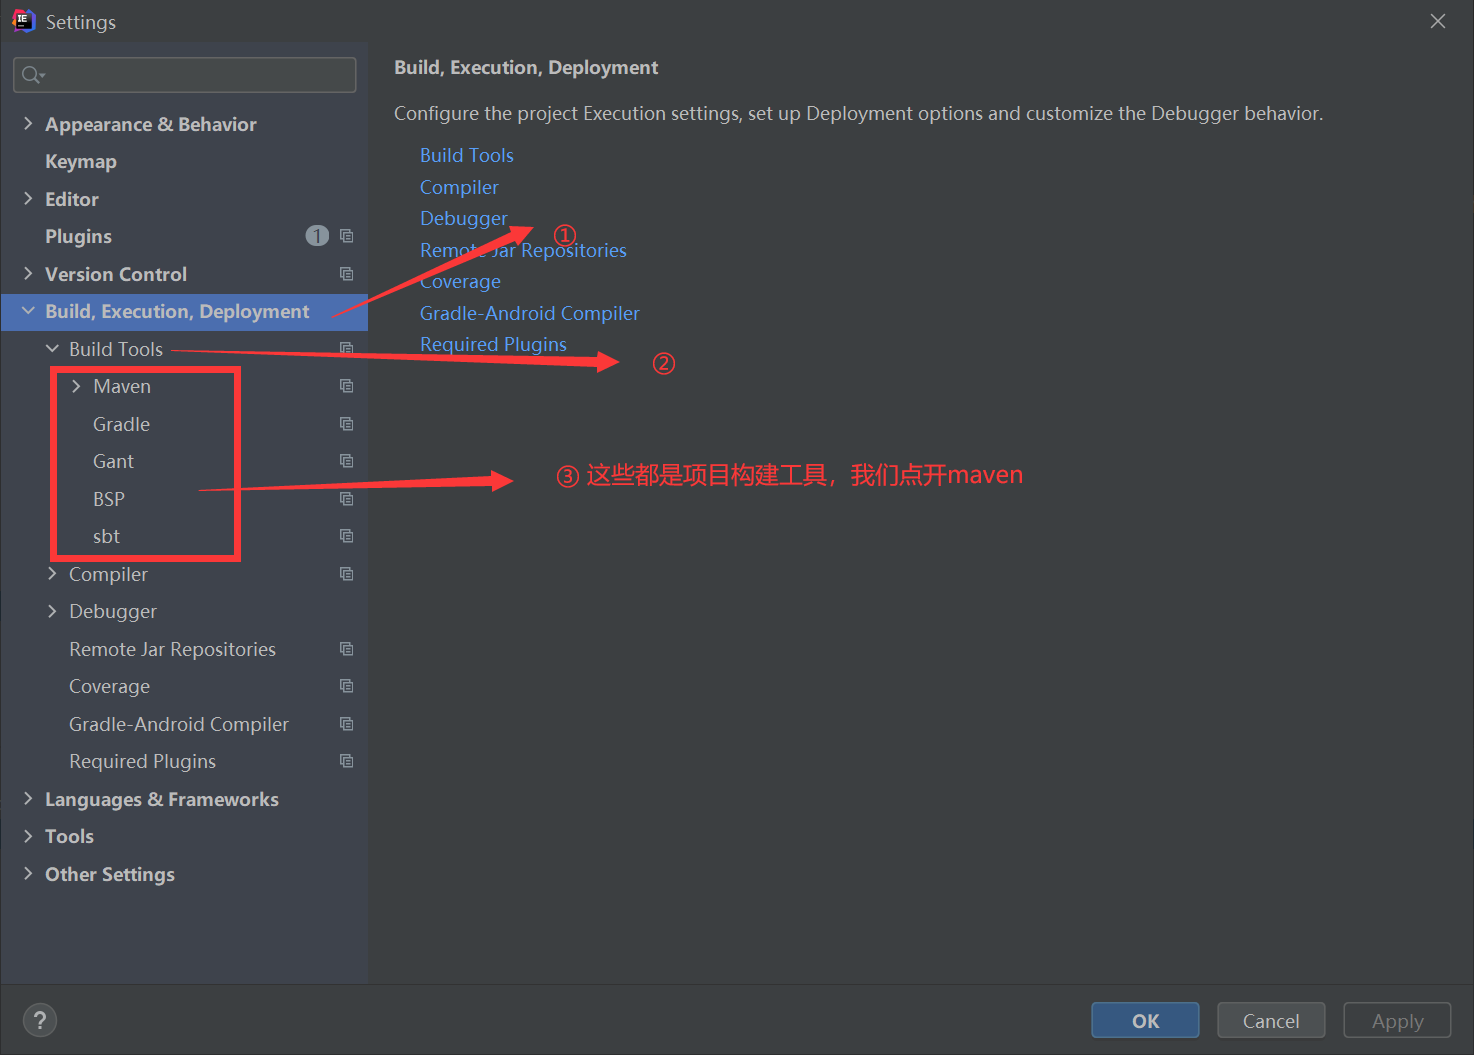1474x1055 pixels.
Task: Focus the settings search field
Action: pos(185,75)
